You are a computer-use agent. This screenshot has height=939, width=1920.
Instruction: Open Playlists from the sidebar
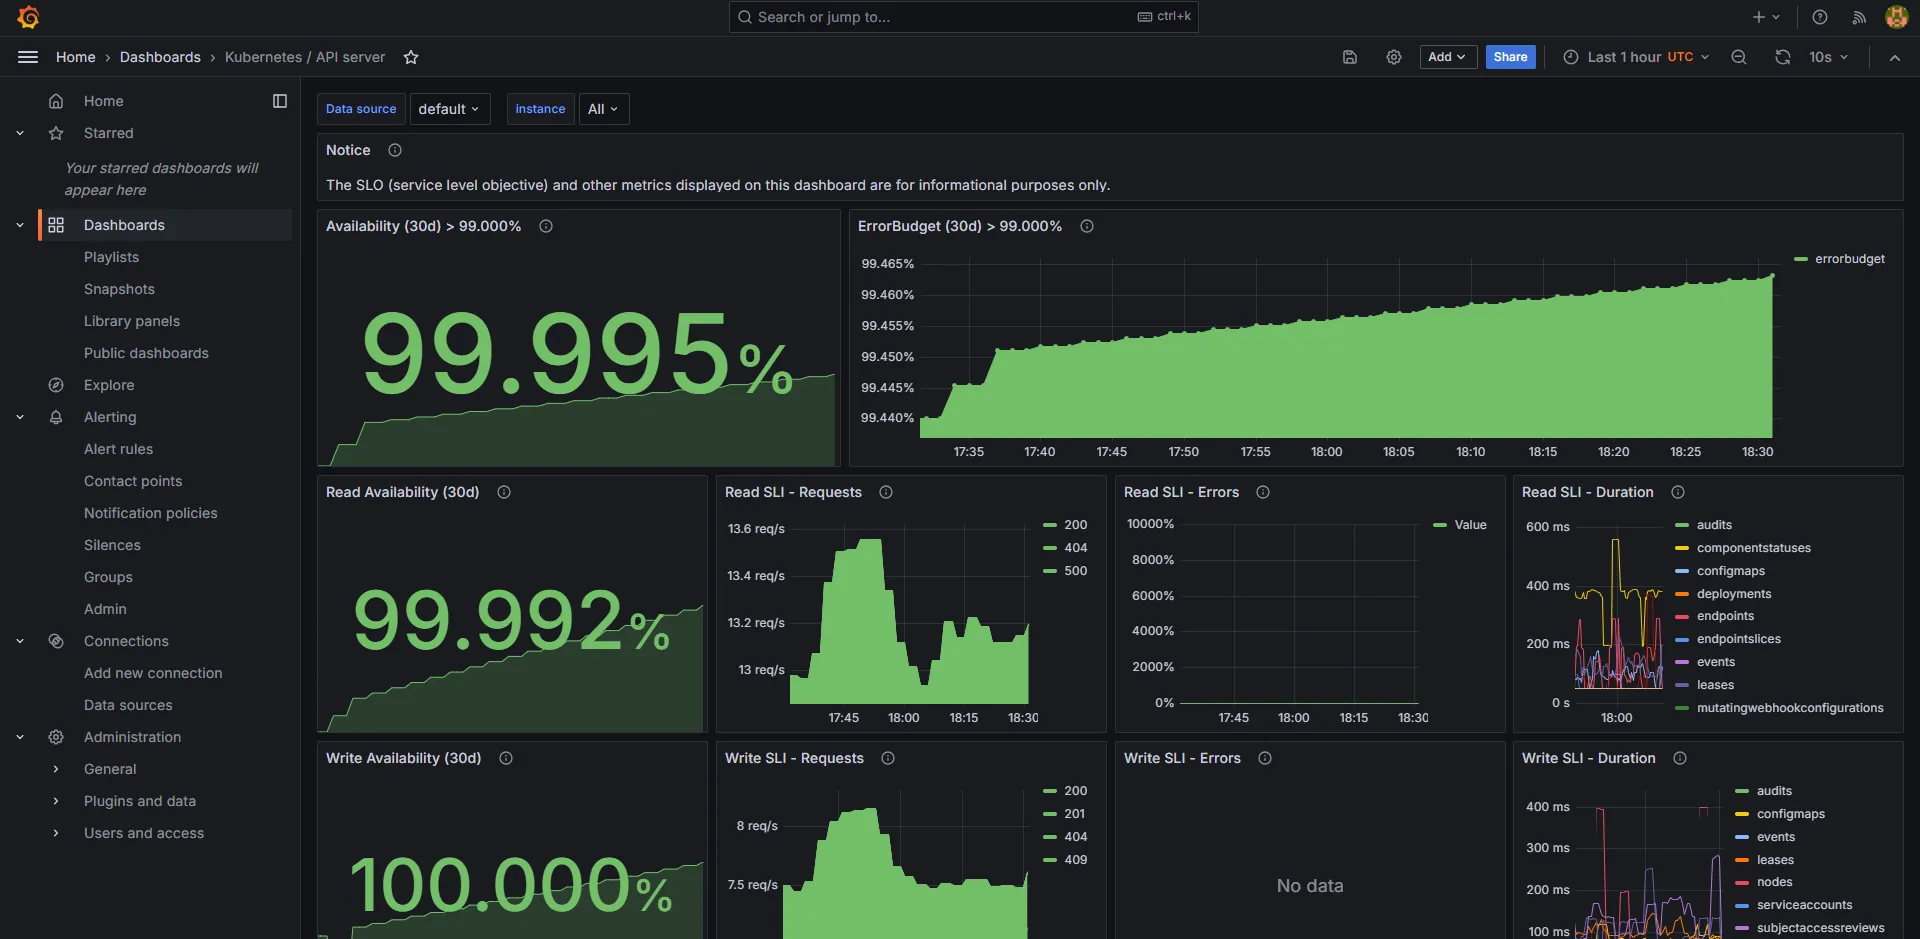111,257
